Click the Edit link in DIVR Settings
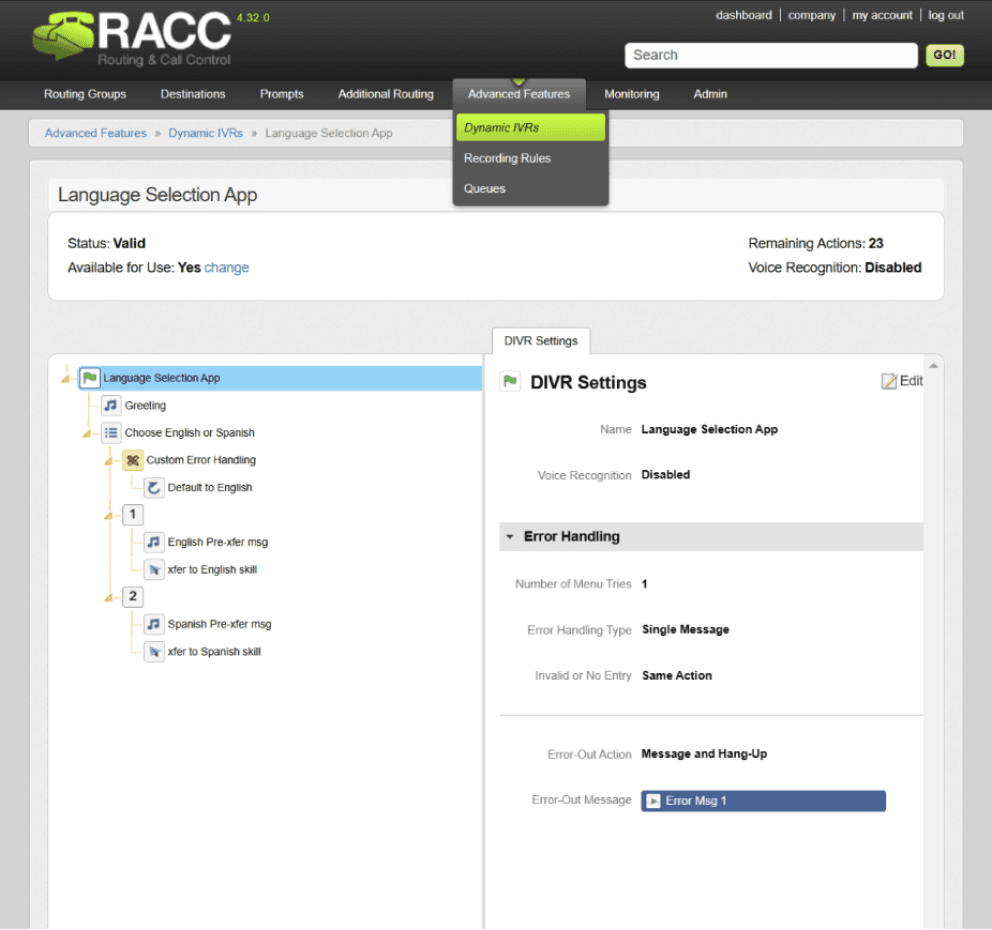992x930 pixels. (x=910, y=381)
